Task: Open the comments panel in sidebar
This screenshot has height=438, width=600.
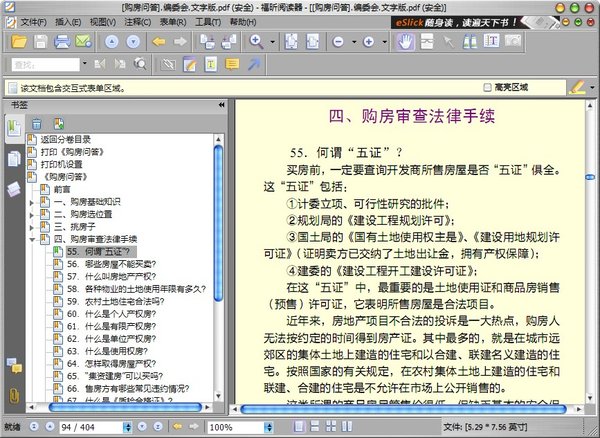Action: point(14,365)
